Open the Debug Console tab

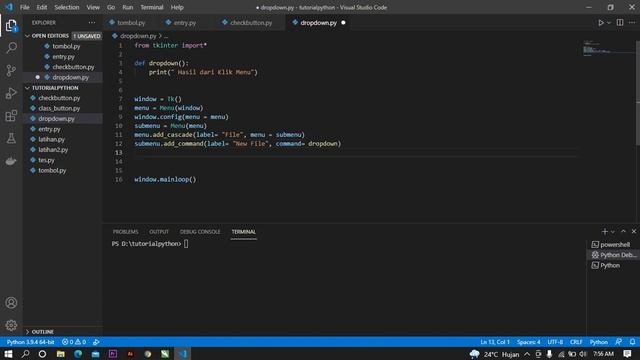(x=200, y=231)
